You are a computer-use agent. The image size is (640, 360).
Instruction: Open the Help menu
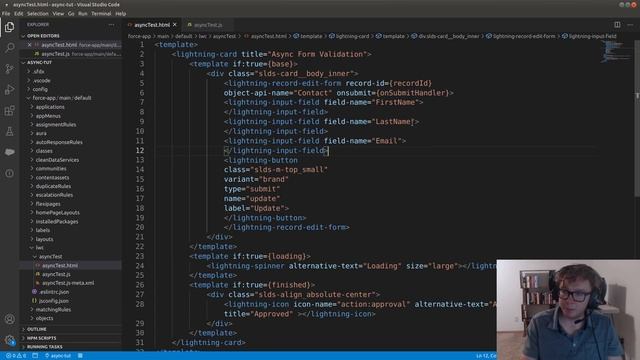click(x=120, y=13)
